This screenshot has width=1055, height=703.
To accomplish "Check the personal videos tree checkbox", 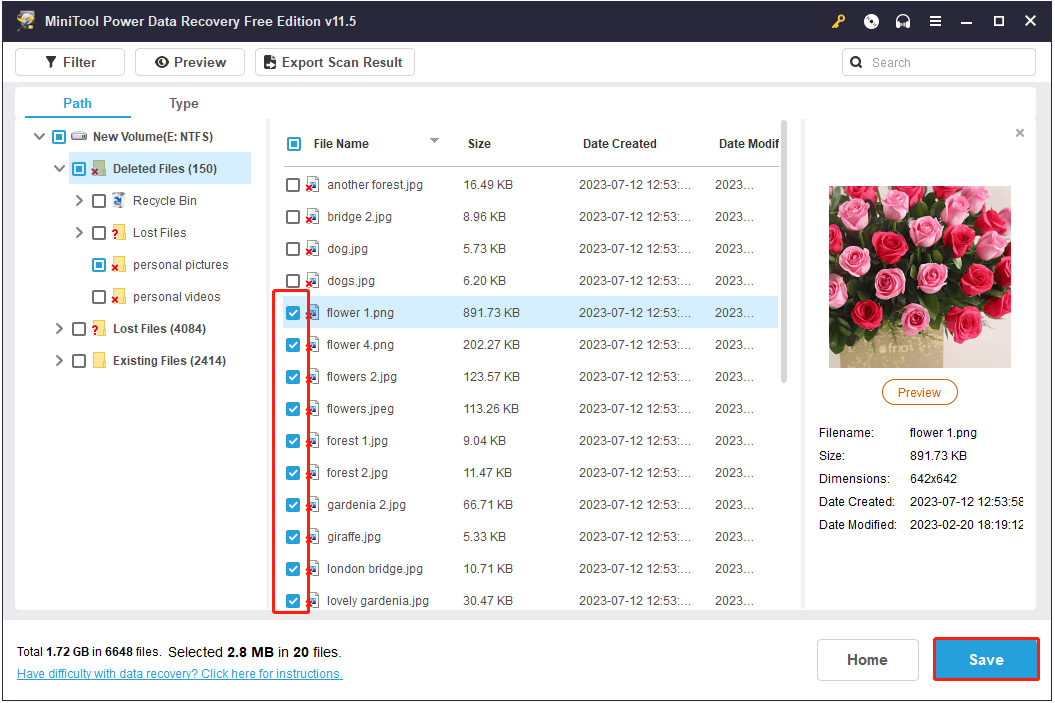I will [x=99, y=297].
